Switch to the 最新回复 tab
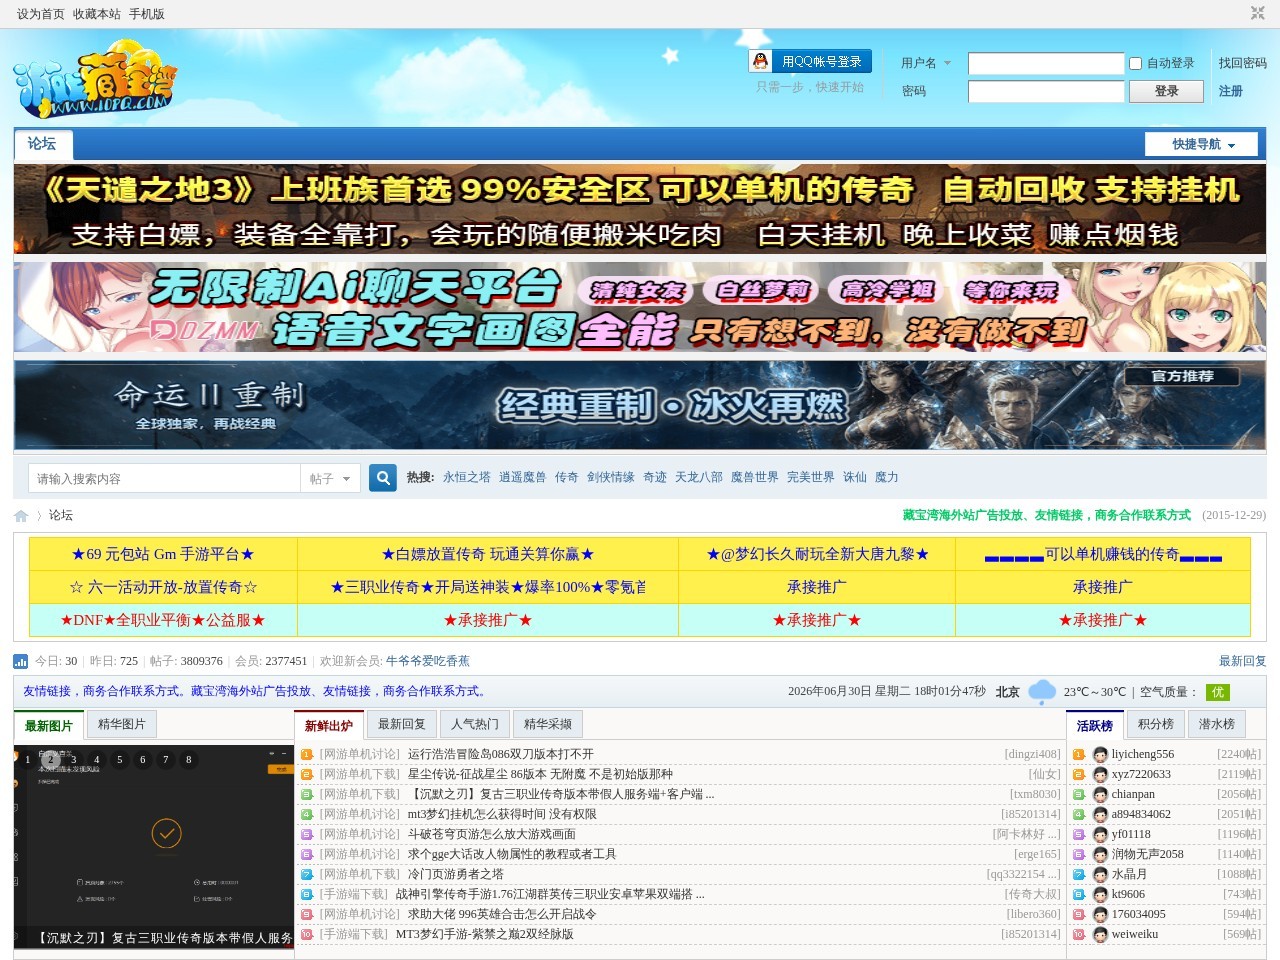The image size is (1280, 960). point(402,724)
